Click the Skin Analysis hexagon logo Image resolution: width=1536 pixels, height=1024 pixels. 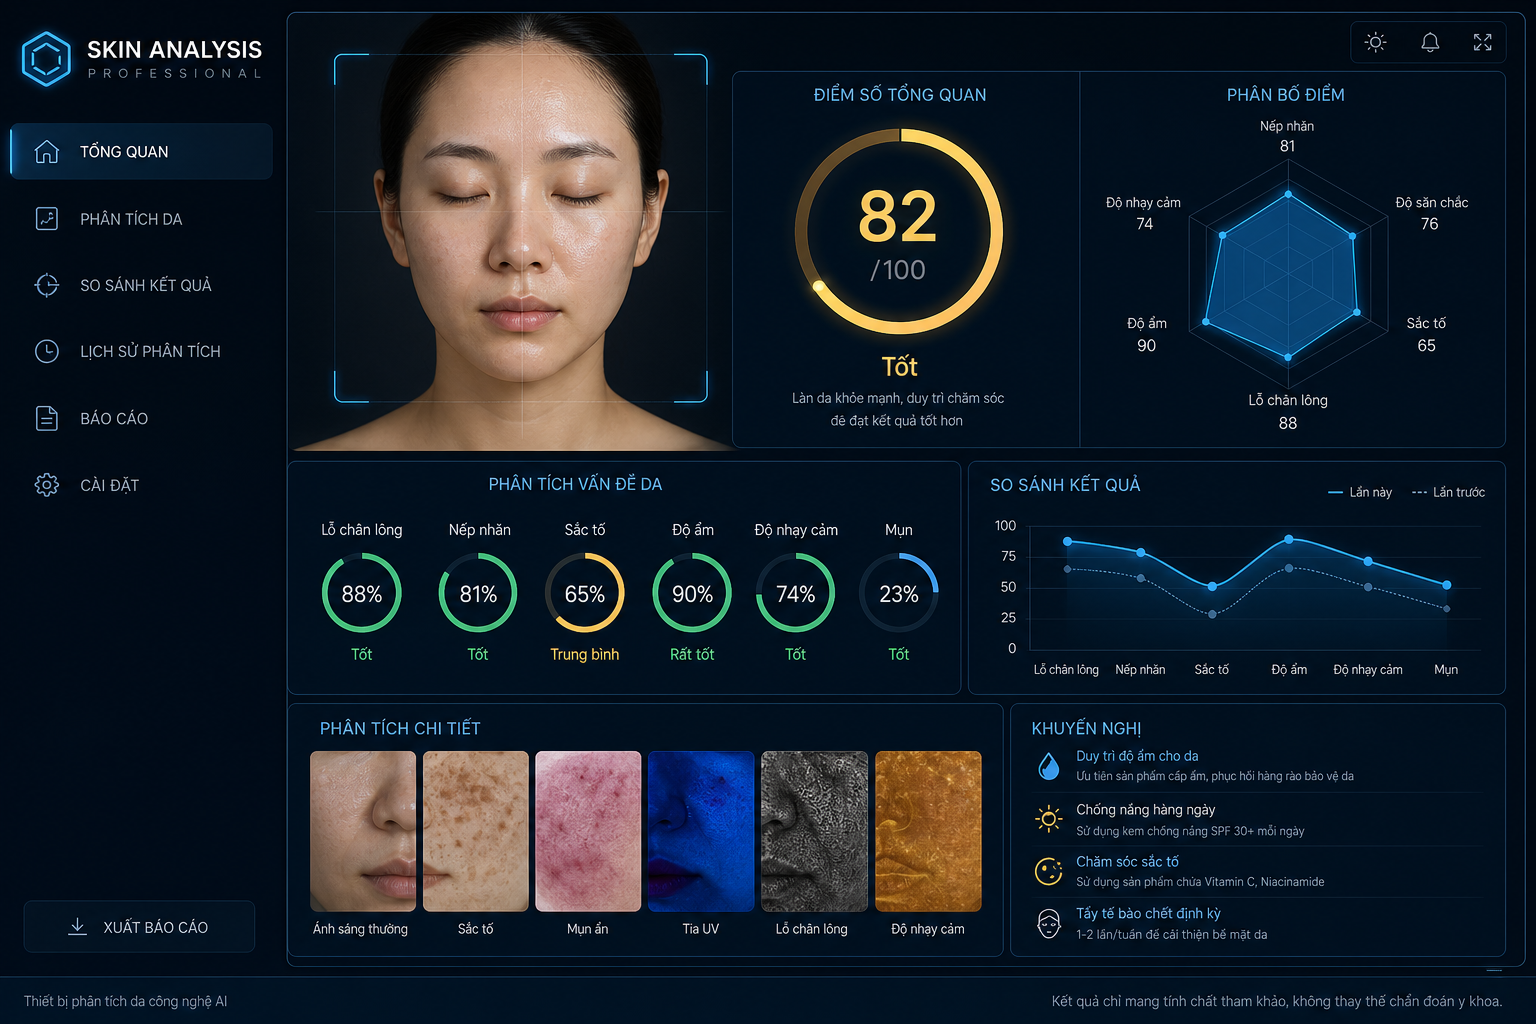coord(46,59)
